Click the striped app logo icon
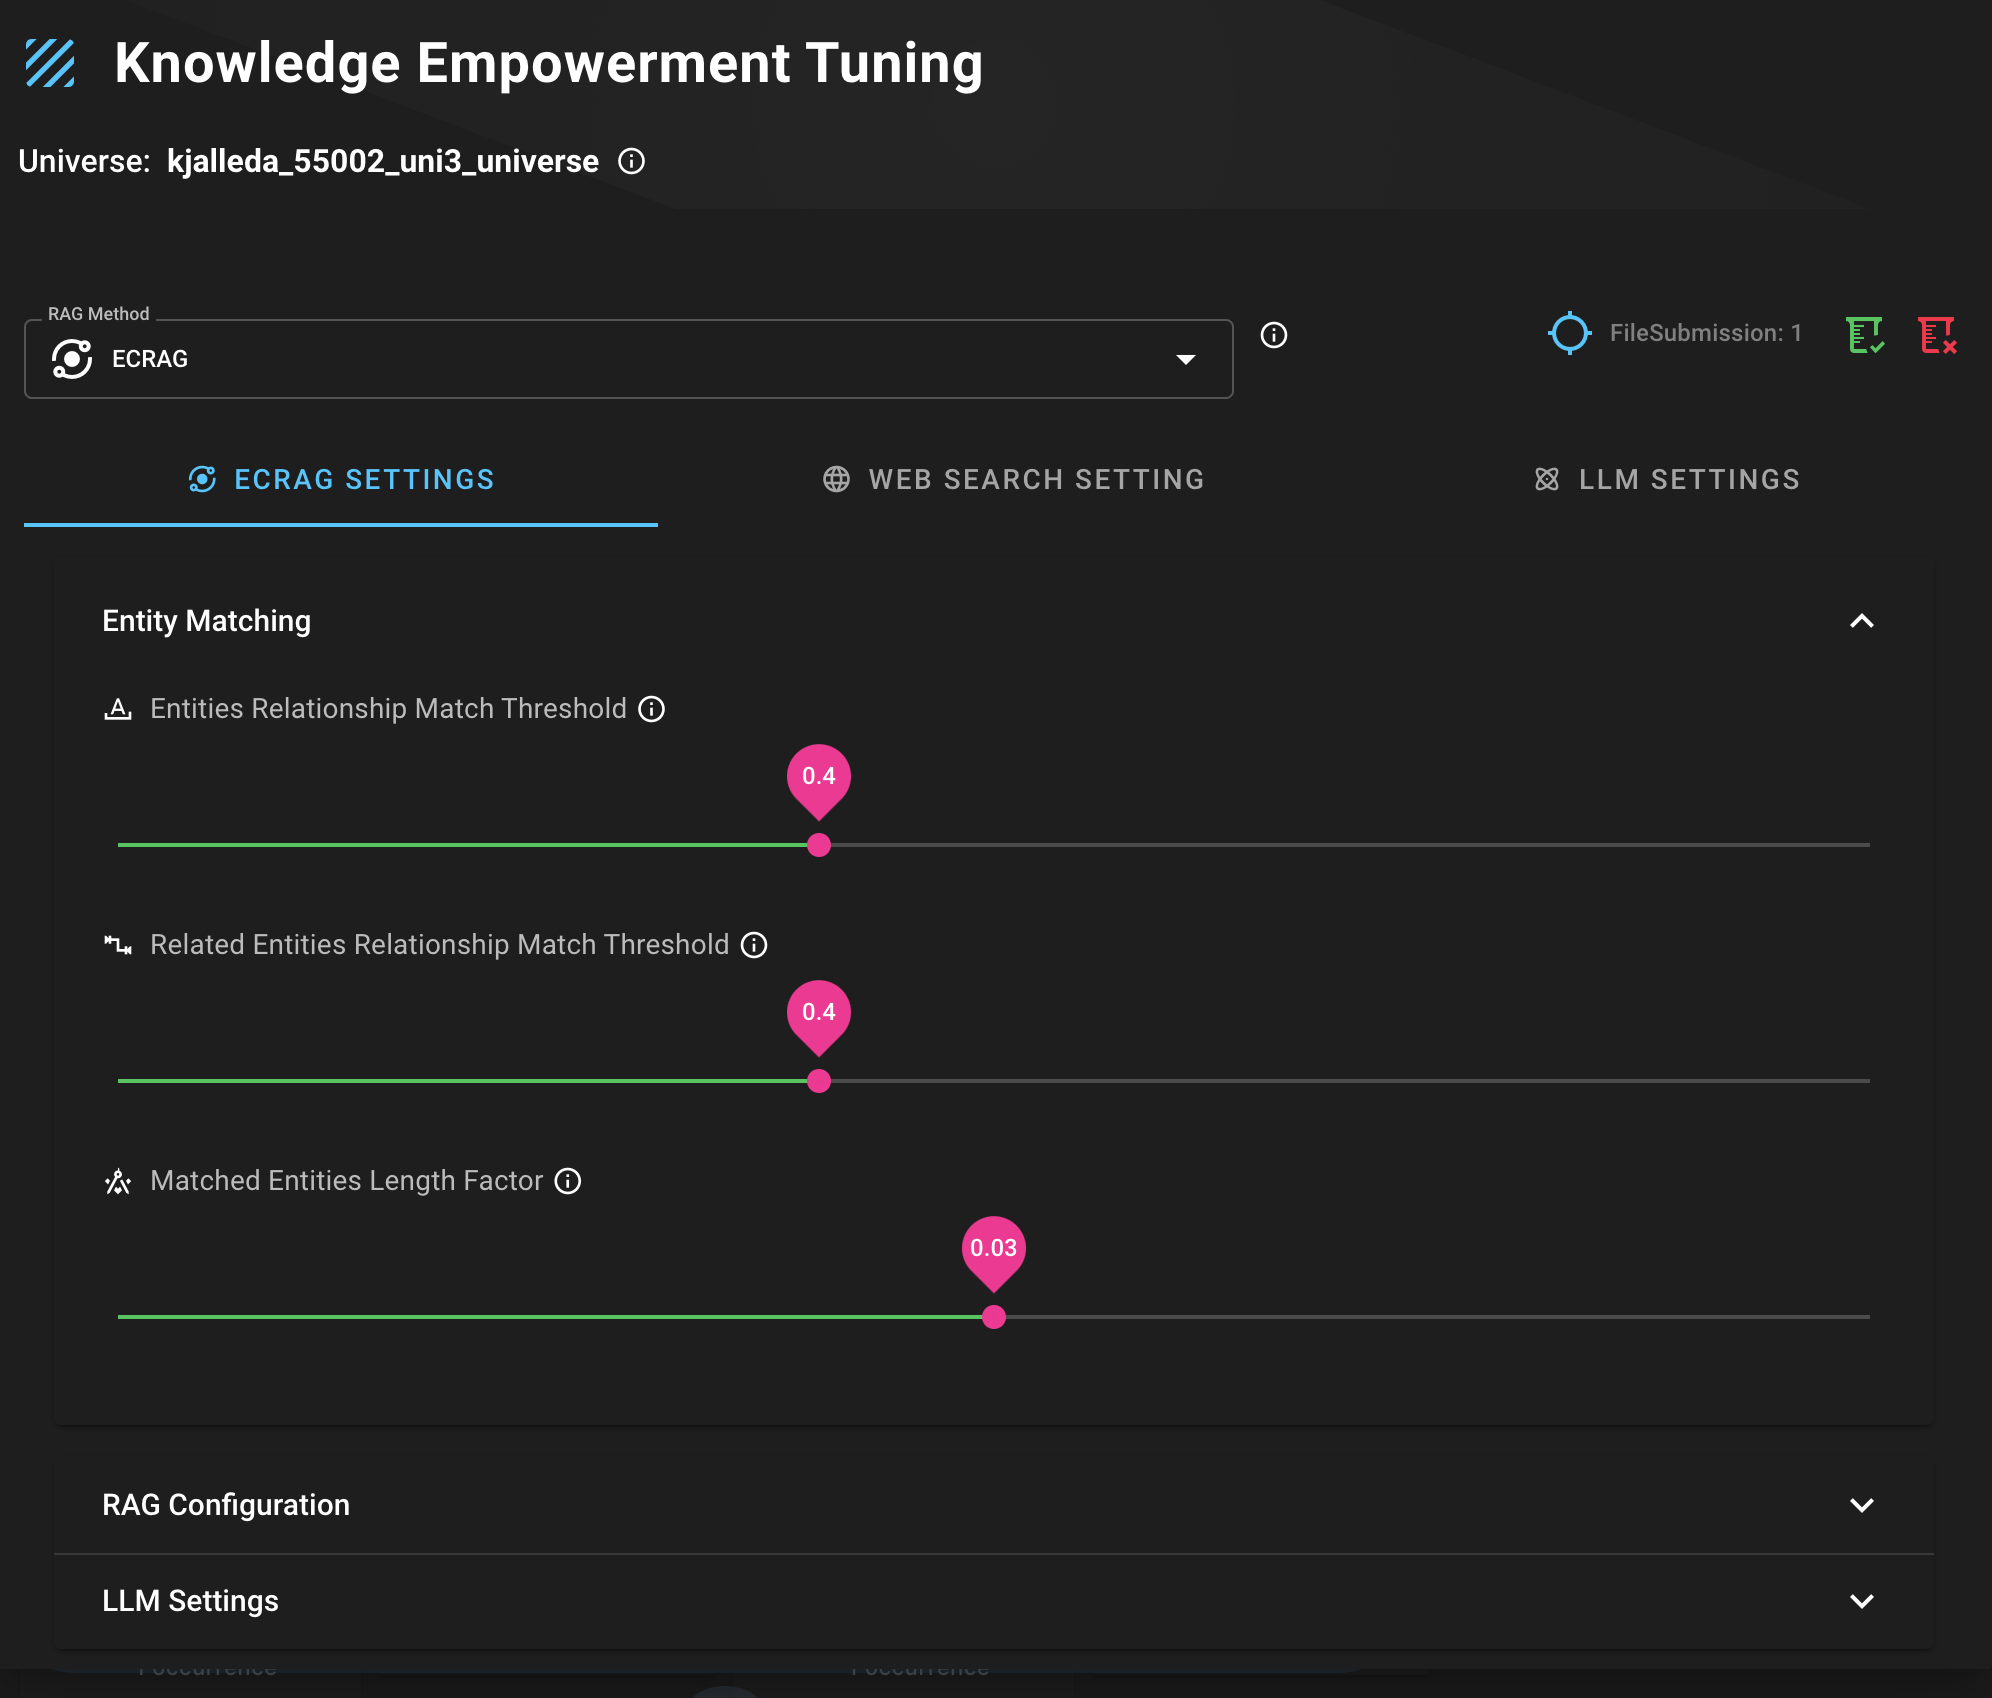 click(x=50, y=63)
